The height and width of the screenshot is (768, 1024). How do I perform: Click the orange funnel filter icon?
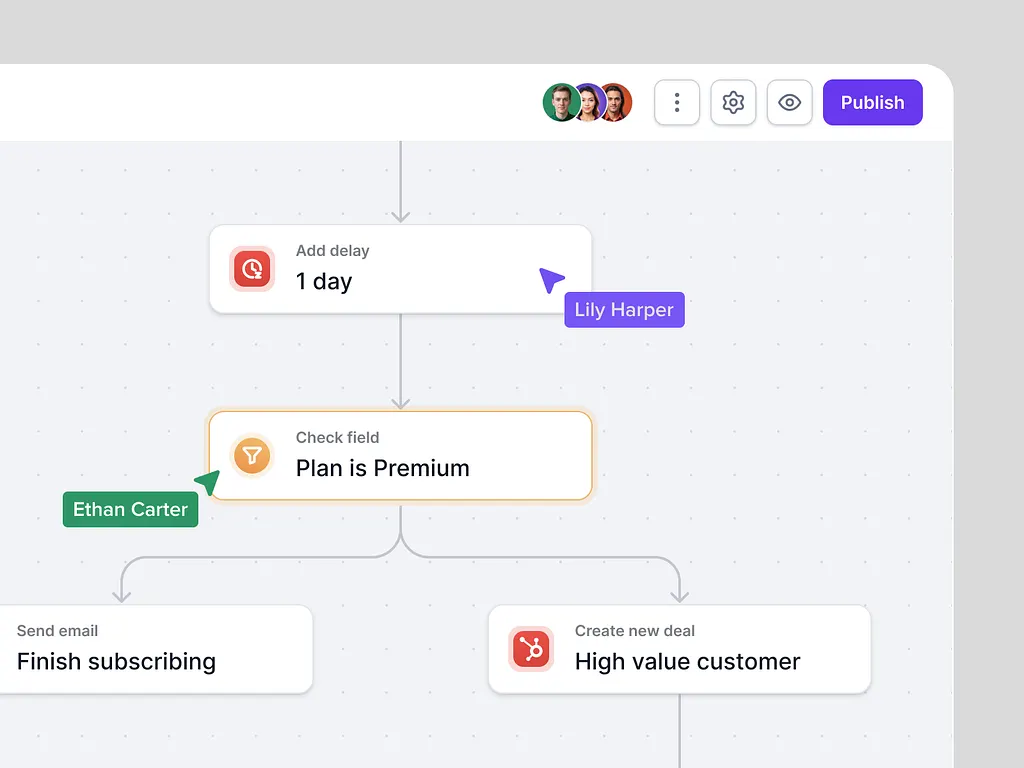[252, 456]
